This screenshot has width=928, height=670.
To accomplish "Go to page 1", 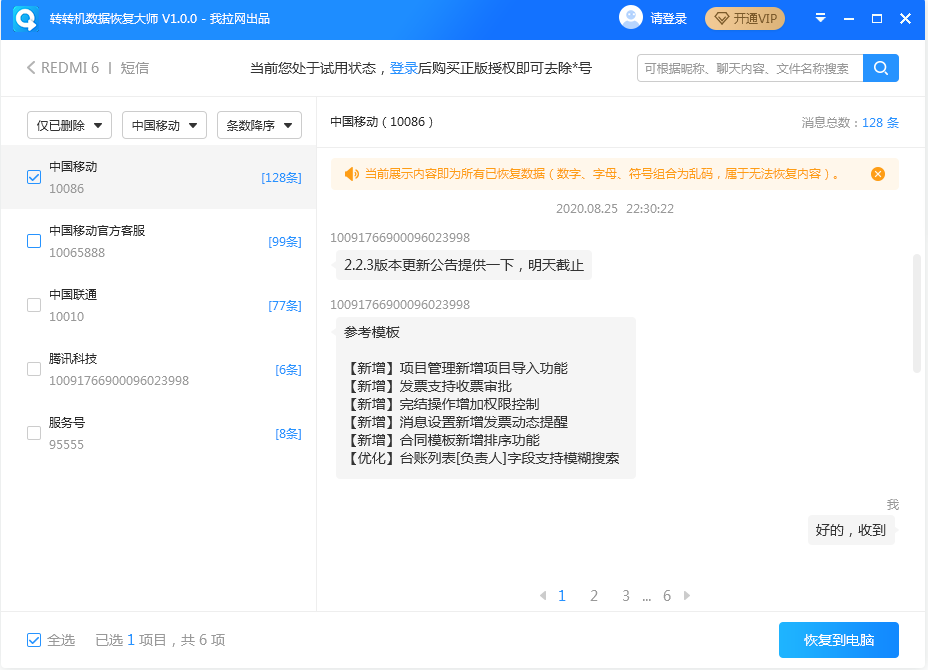I will click(x=562, y=595).
